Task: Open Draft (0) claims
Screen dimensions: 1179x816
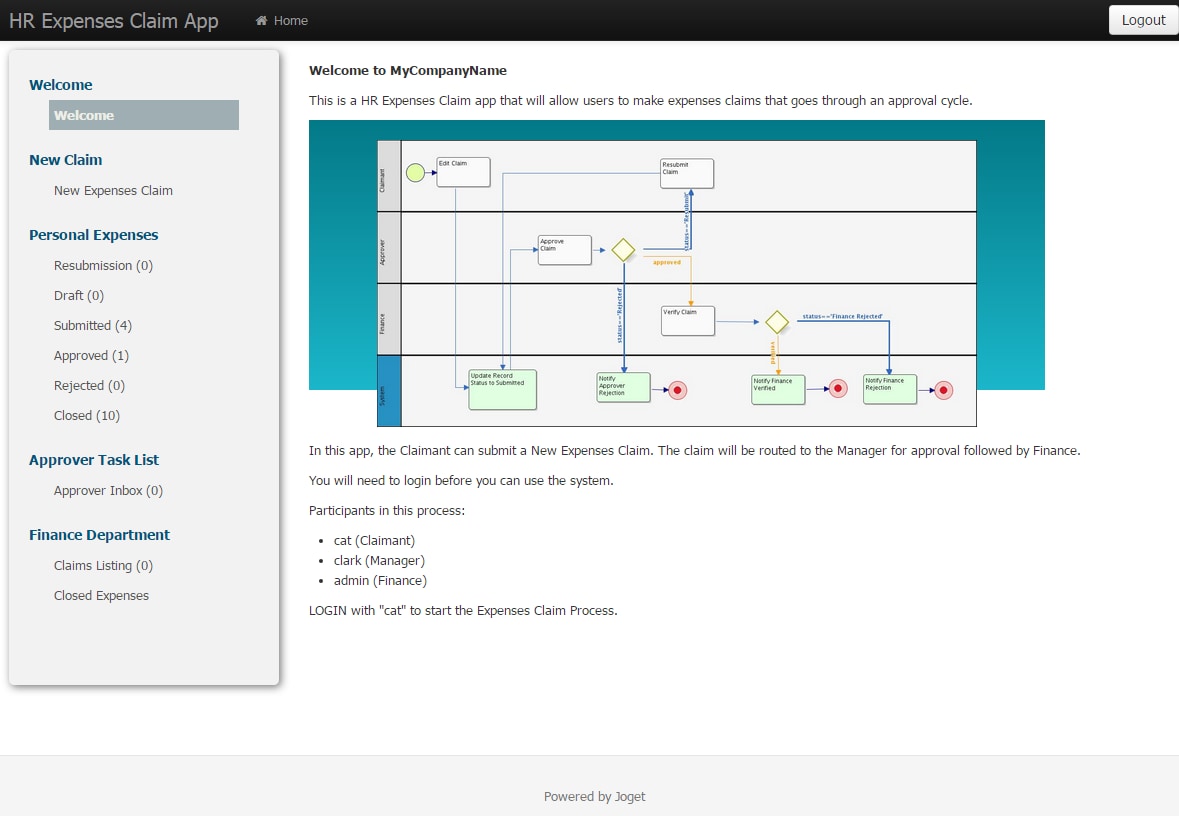Action: coord(78,296)
